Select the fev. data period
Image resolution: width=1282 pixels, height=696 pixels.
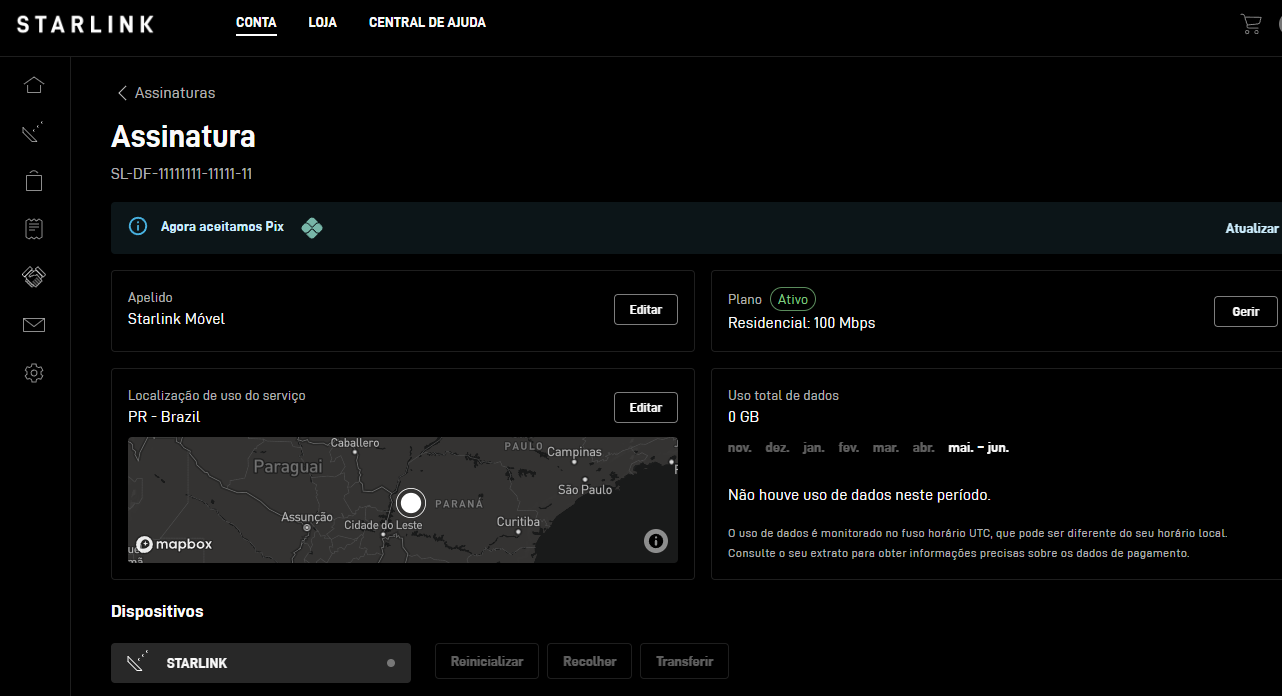tap(849, 448)
